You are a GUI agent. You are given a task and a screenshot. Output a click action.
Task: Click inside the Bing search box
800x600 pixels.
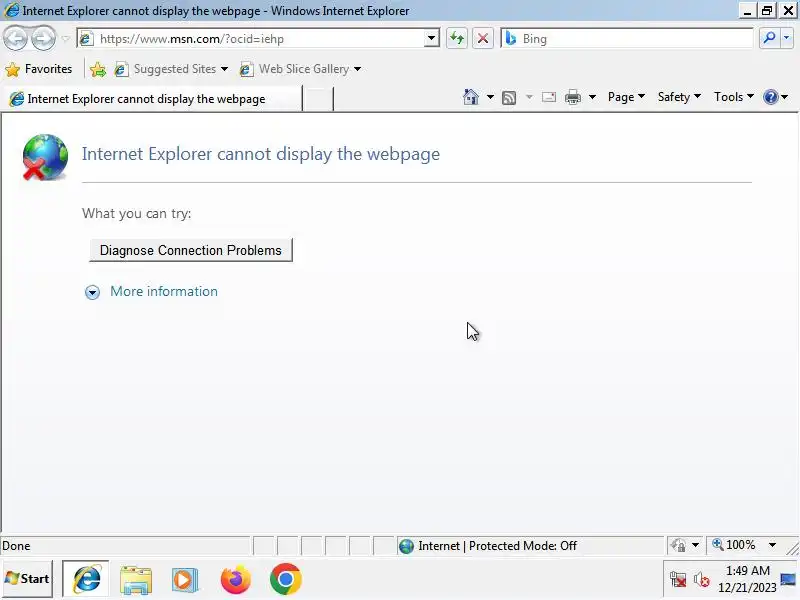[x=627, y=38]
